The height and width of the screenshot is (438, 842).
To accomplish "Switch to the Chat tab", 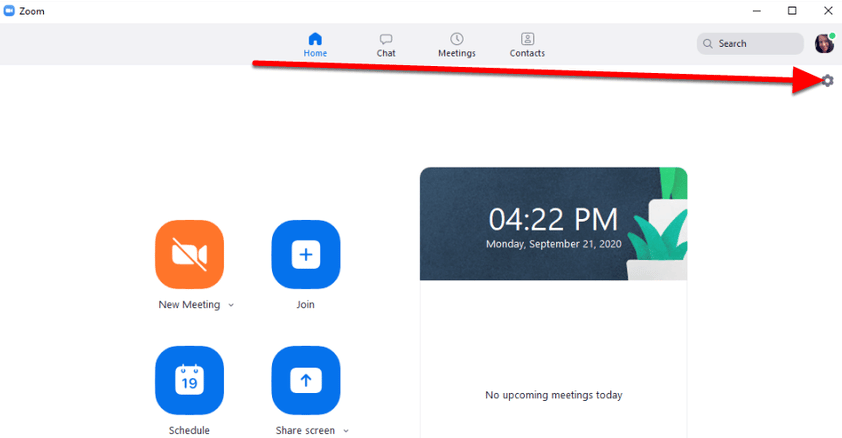I will click(x=386, y=45).
